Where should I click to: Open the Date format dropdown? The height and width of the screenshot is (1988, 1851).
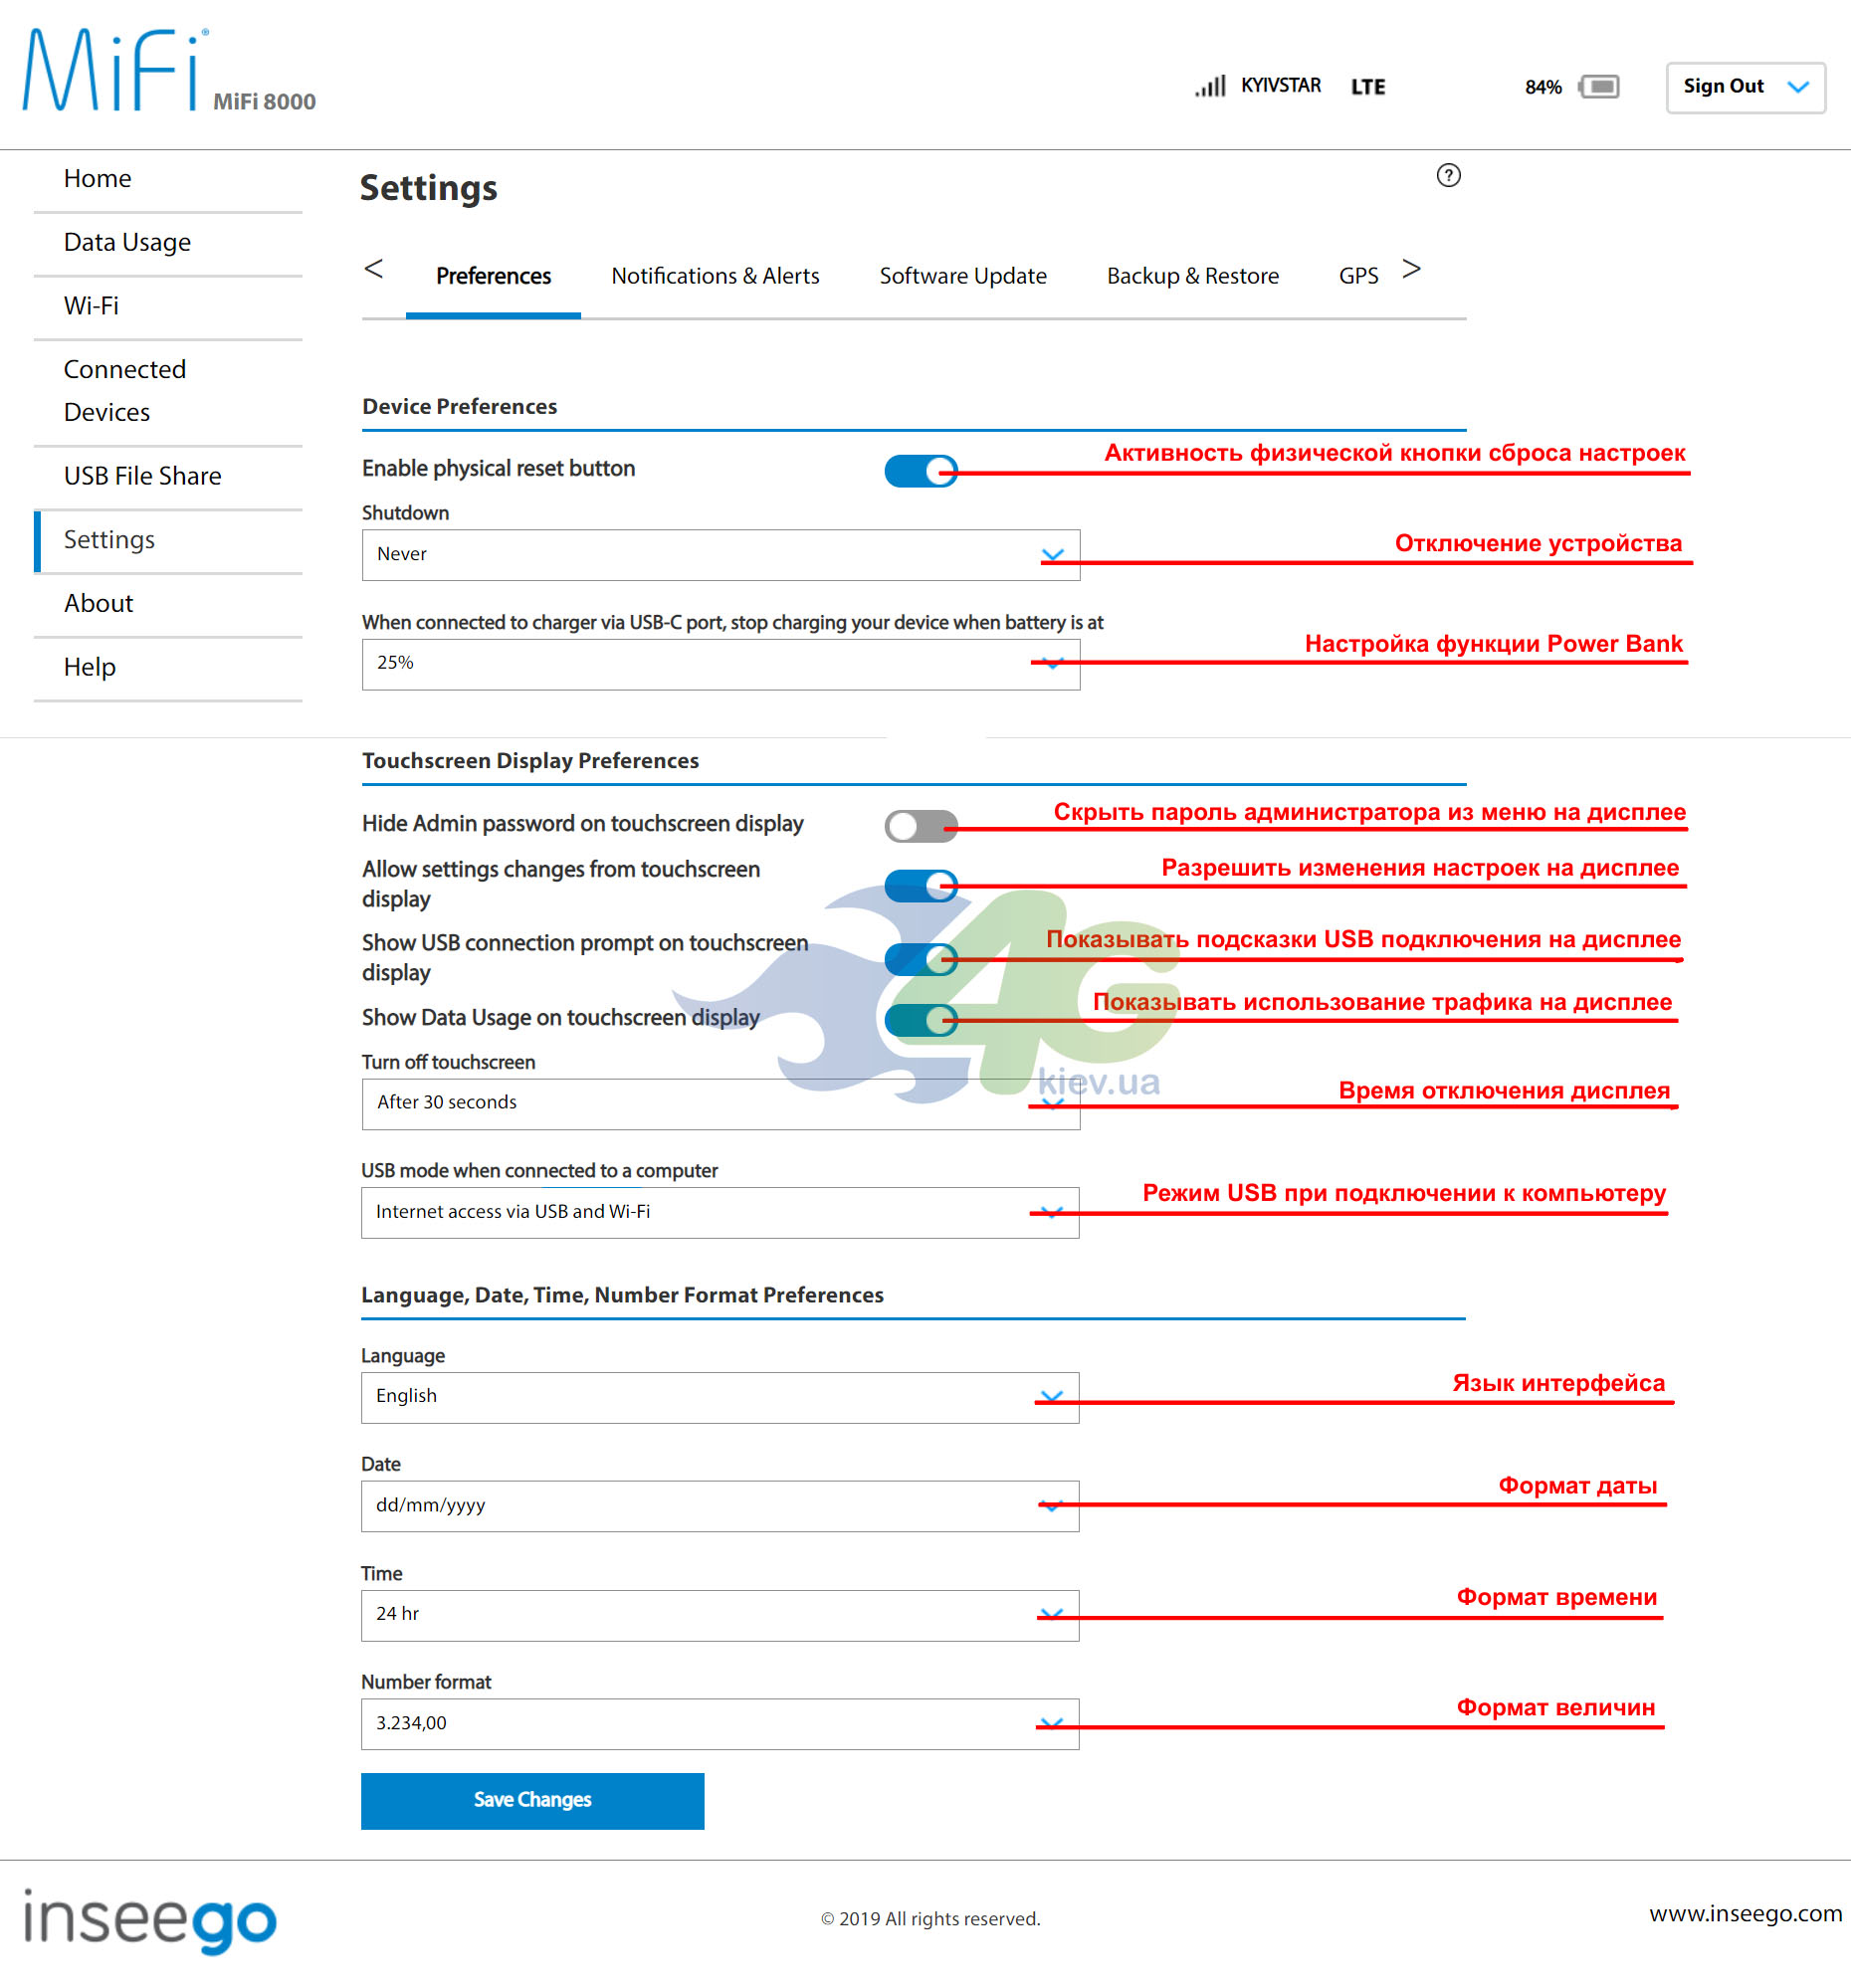point(720,1506)
